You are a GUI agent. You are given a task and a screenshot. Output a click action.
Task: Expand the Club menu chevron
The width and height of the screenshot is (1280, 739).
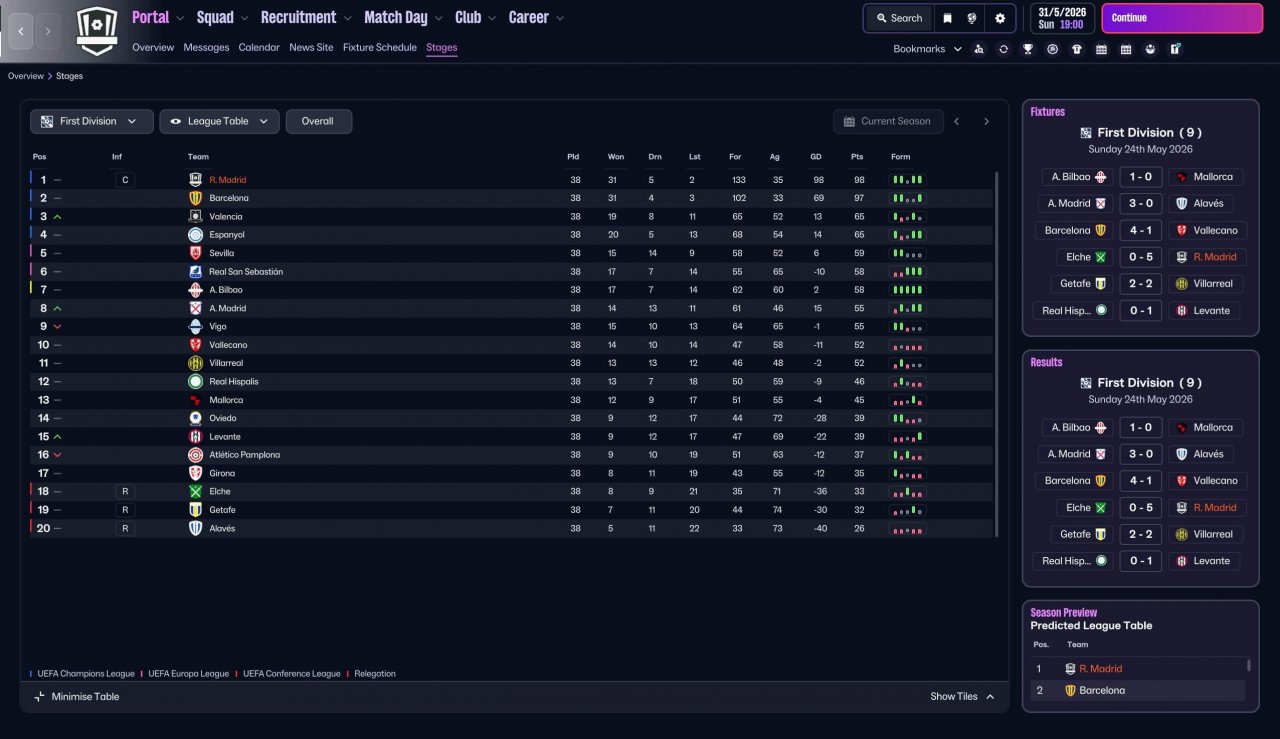pyautogui.click(x=493, y=18)
